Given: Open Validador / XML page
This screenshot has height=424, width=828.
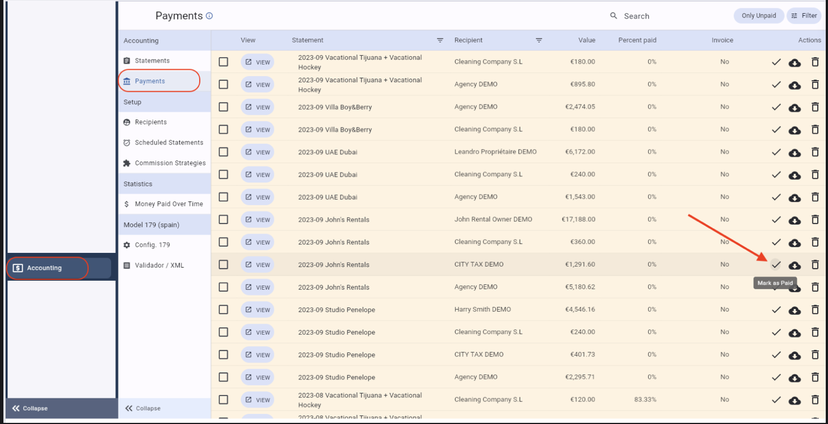Looking at the screenshot, I should click(x=165, y=266).
